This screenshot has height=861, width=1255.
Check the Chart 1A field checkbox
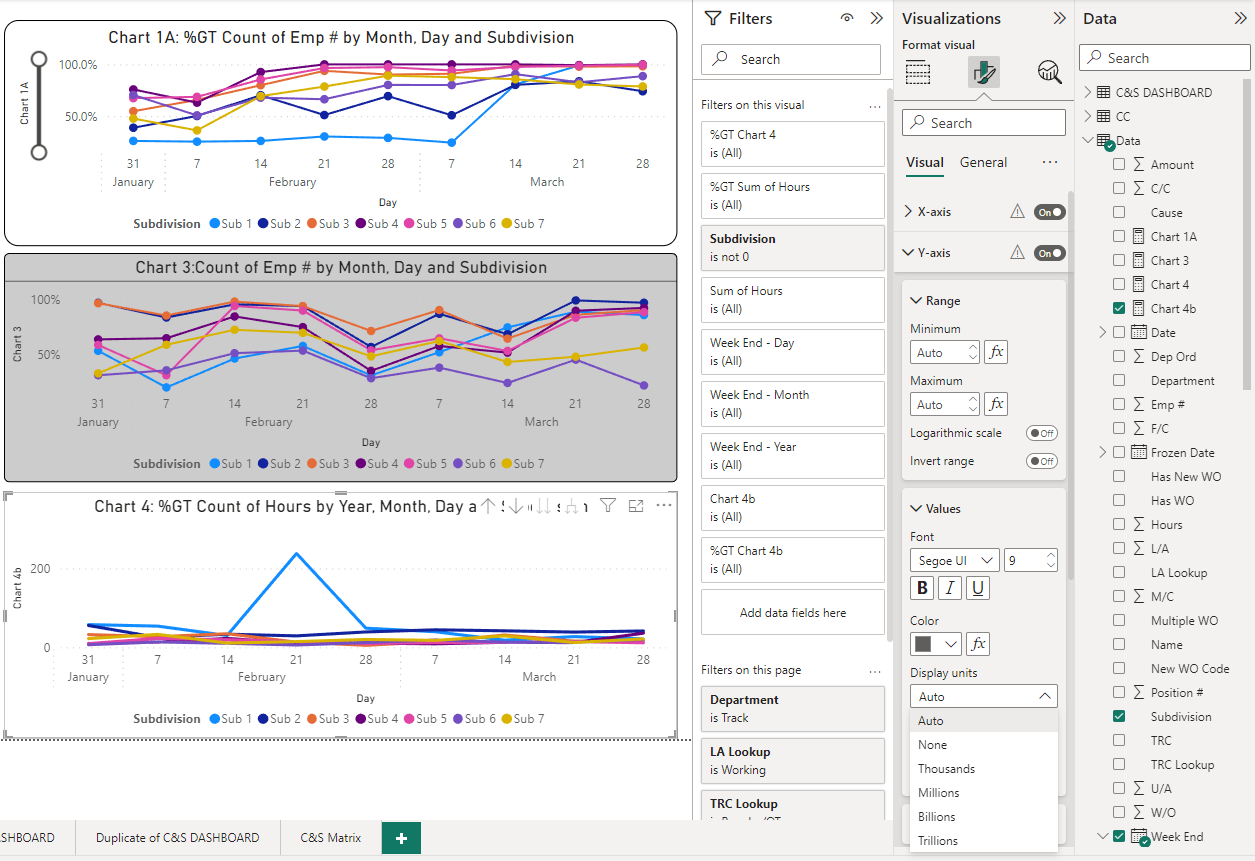coord(1119,236)
